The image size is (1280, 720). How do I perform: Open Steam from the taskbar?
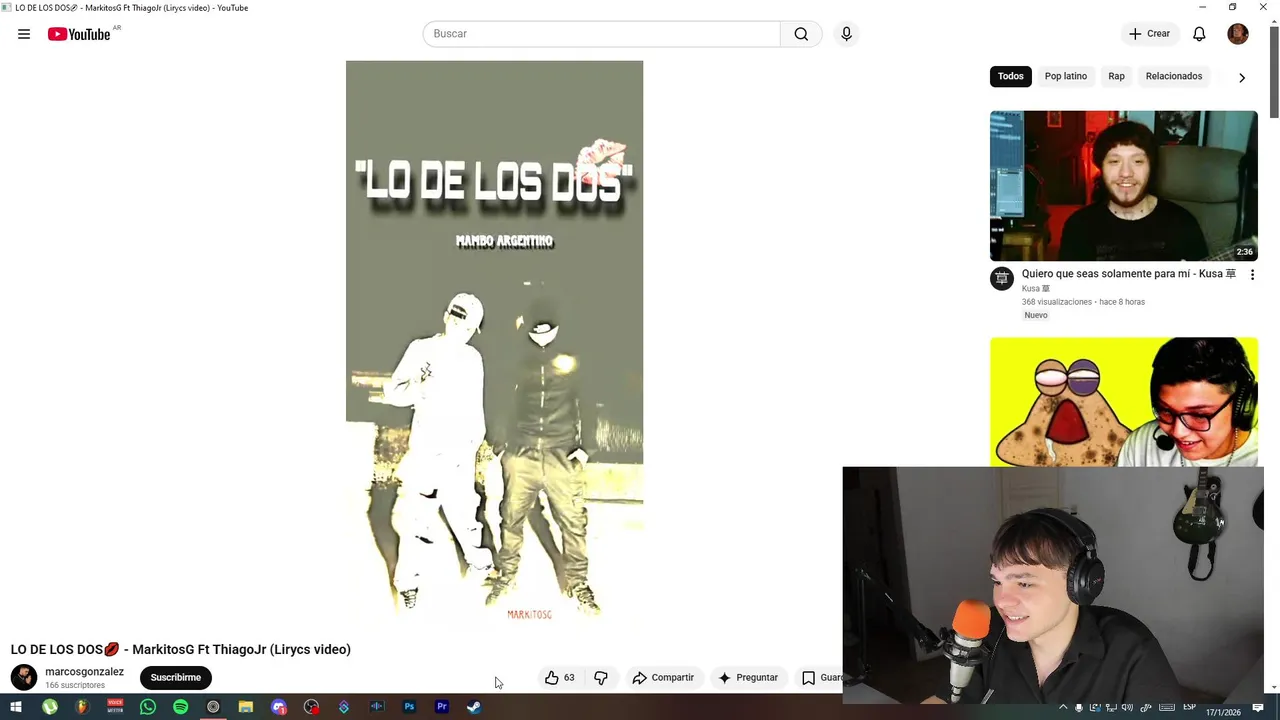click(475, 707)
